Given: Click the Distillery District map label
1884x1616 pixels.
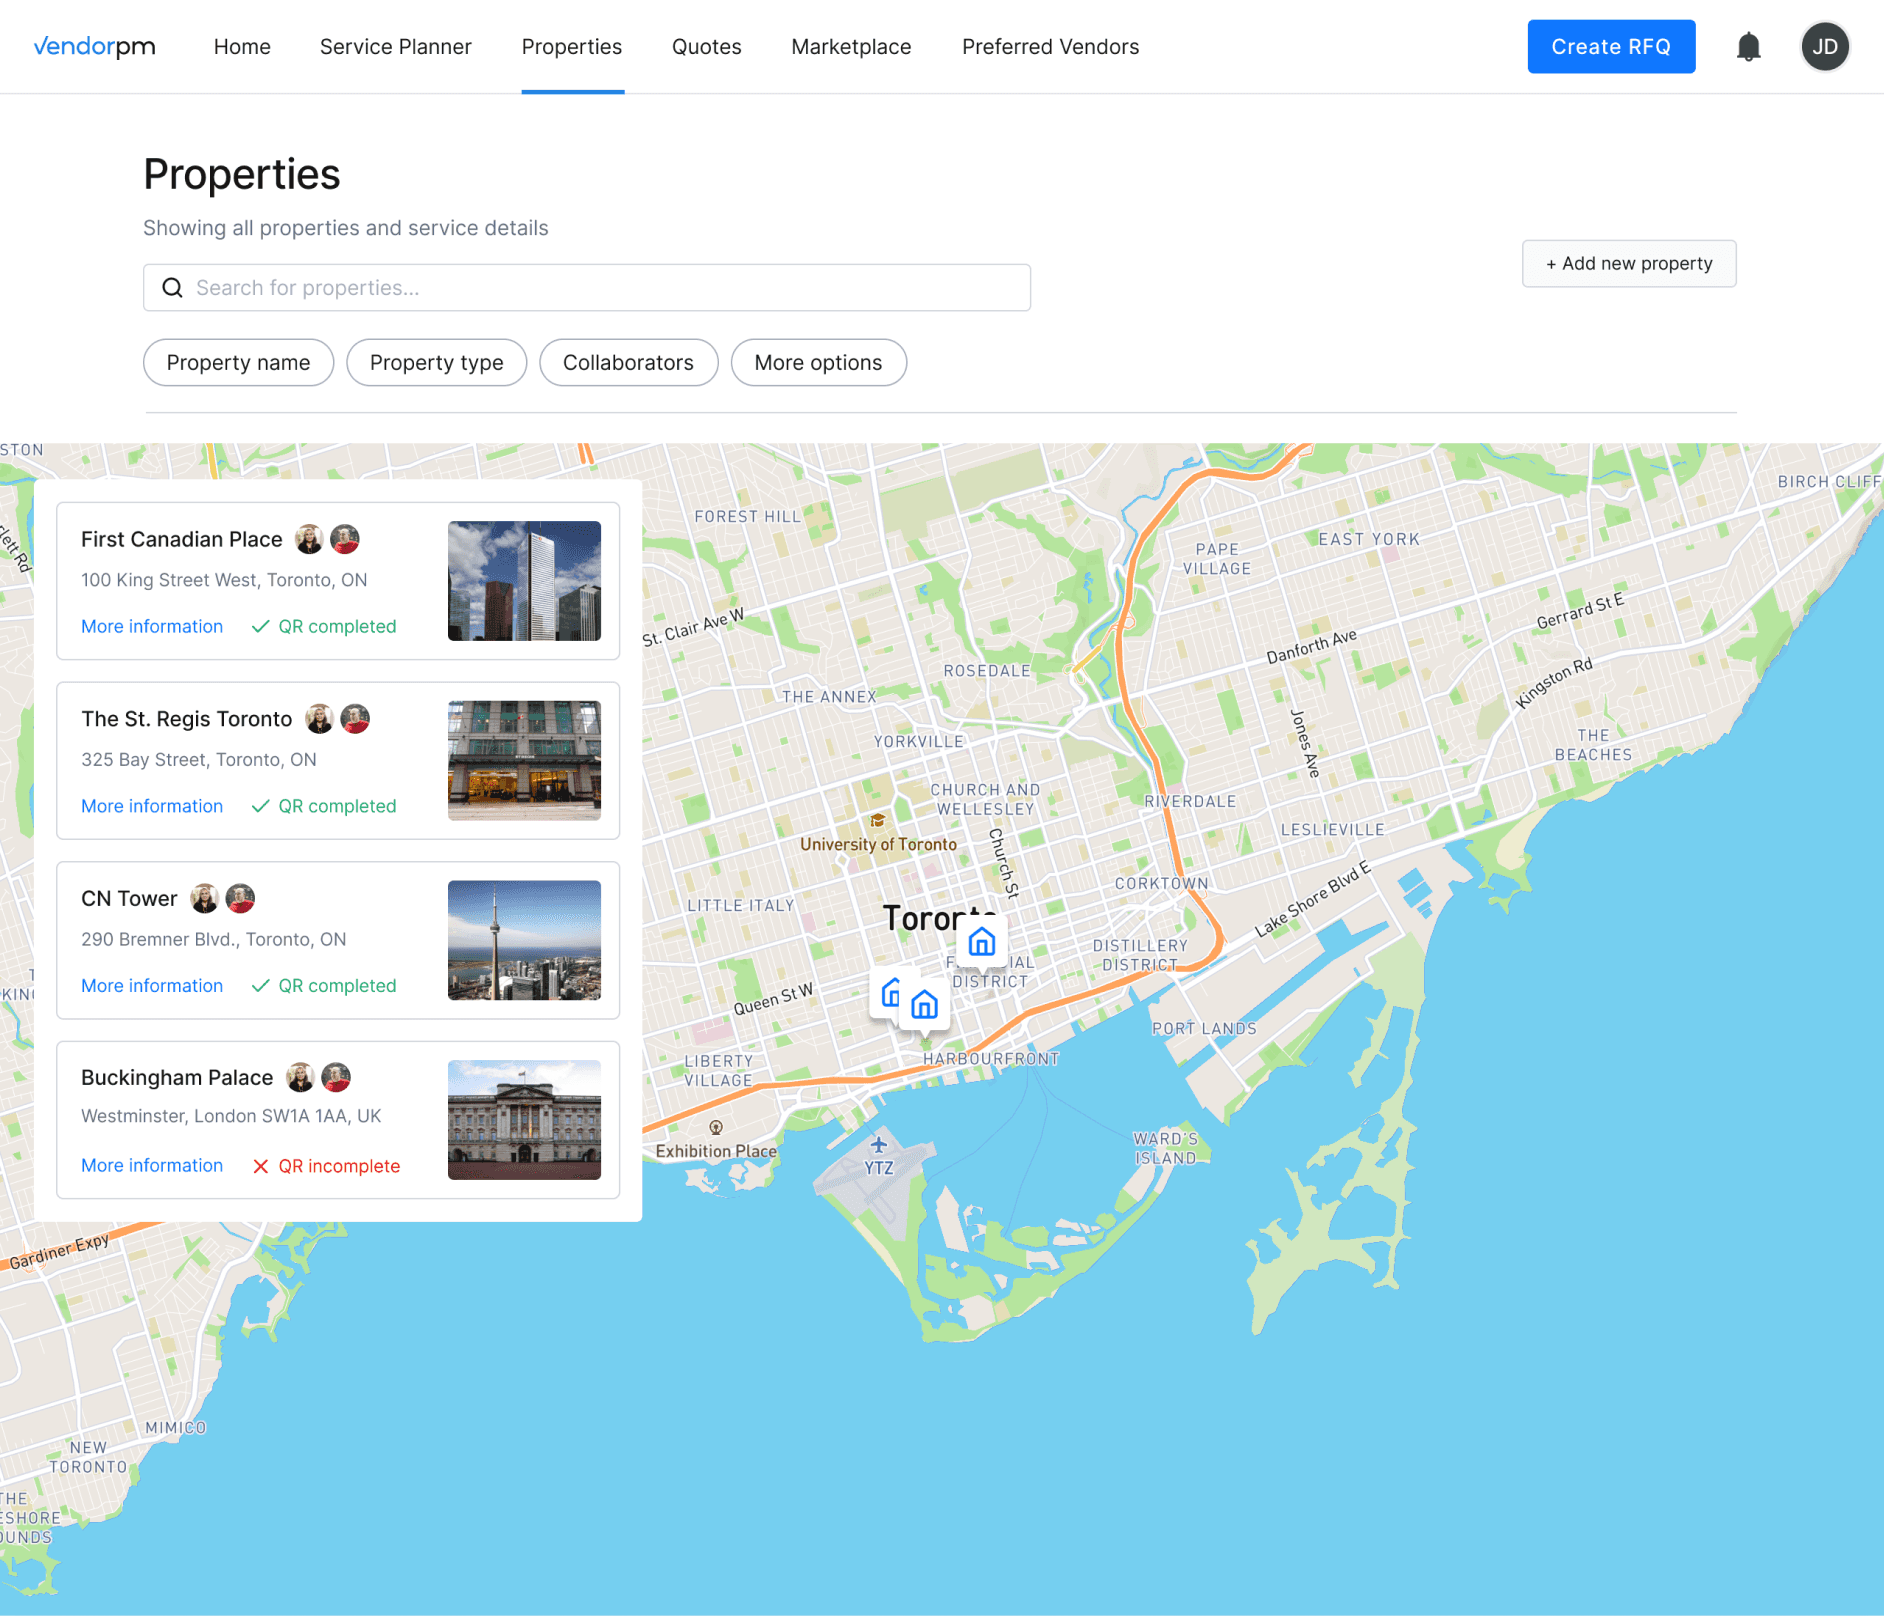Looking at the screenshot, I should (1140, 955).
